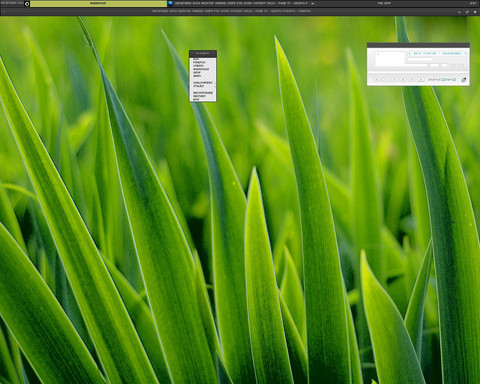Click the eject button in Audacious
The width and height of the screenshot is (480, 384).
421,80
